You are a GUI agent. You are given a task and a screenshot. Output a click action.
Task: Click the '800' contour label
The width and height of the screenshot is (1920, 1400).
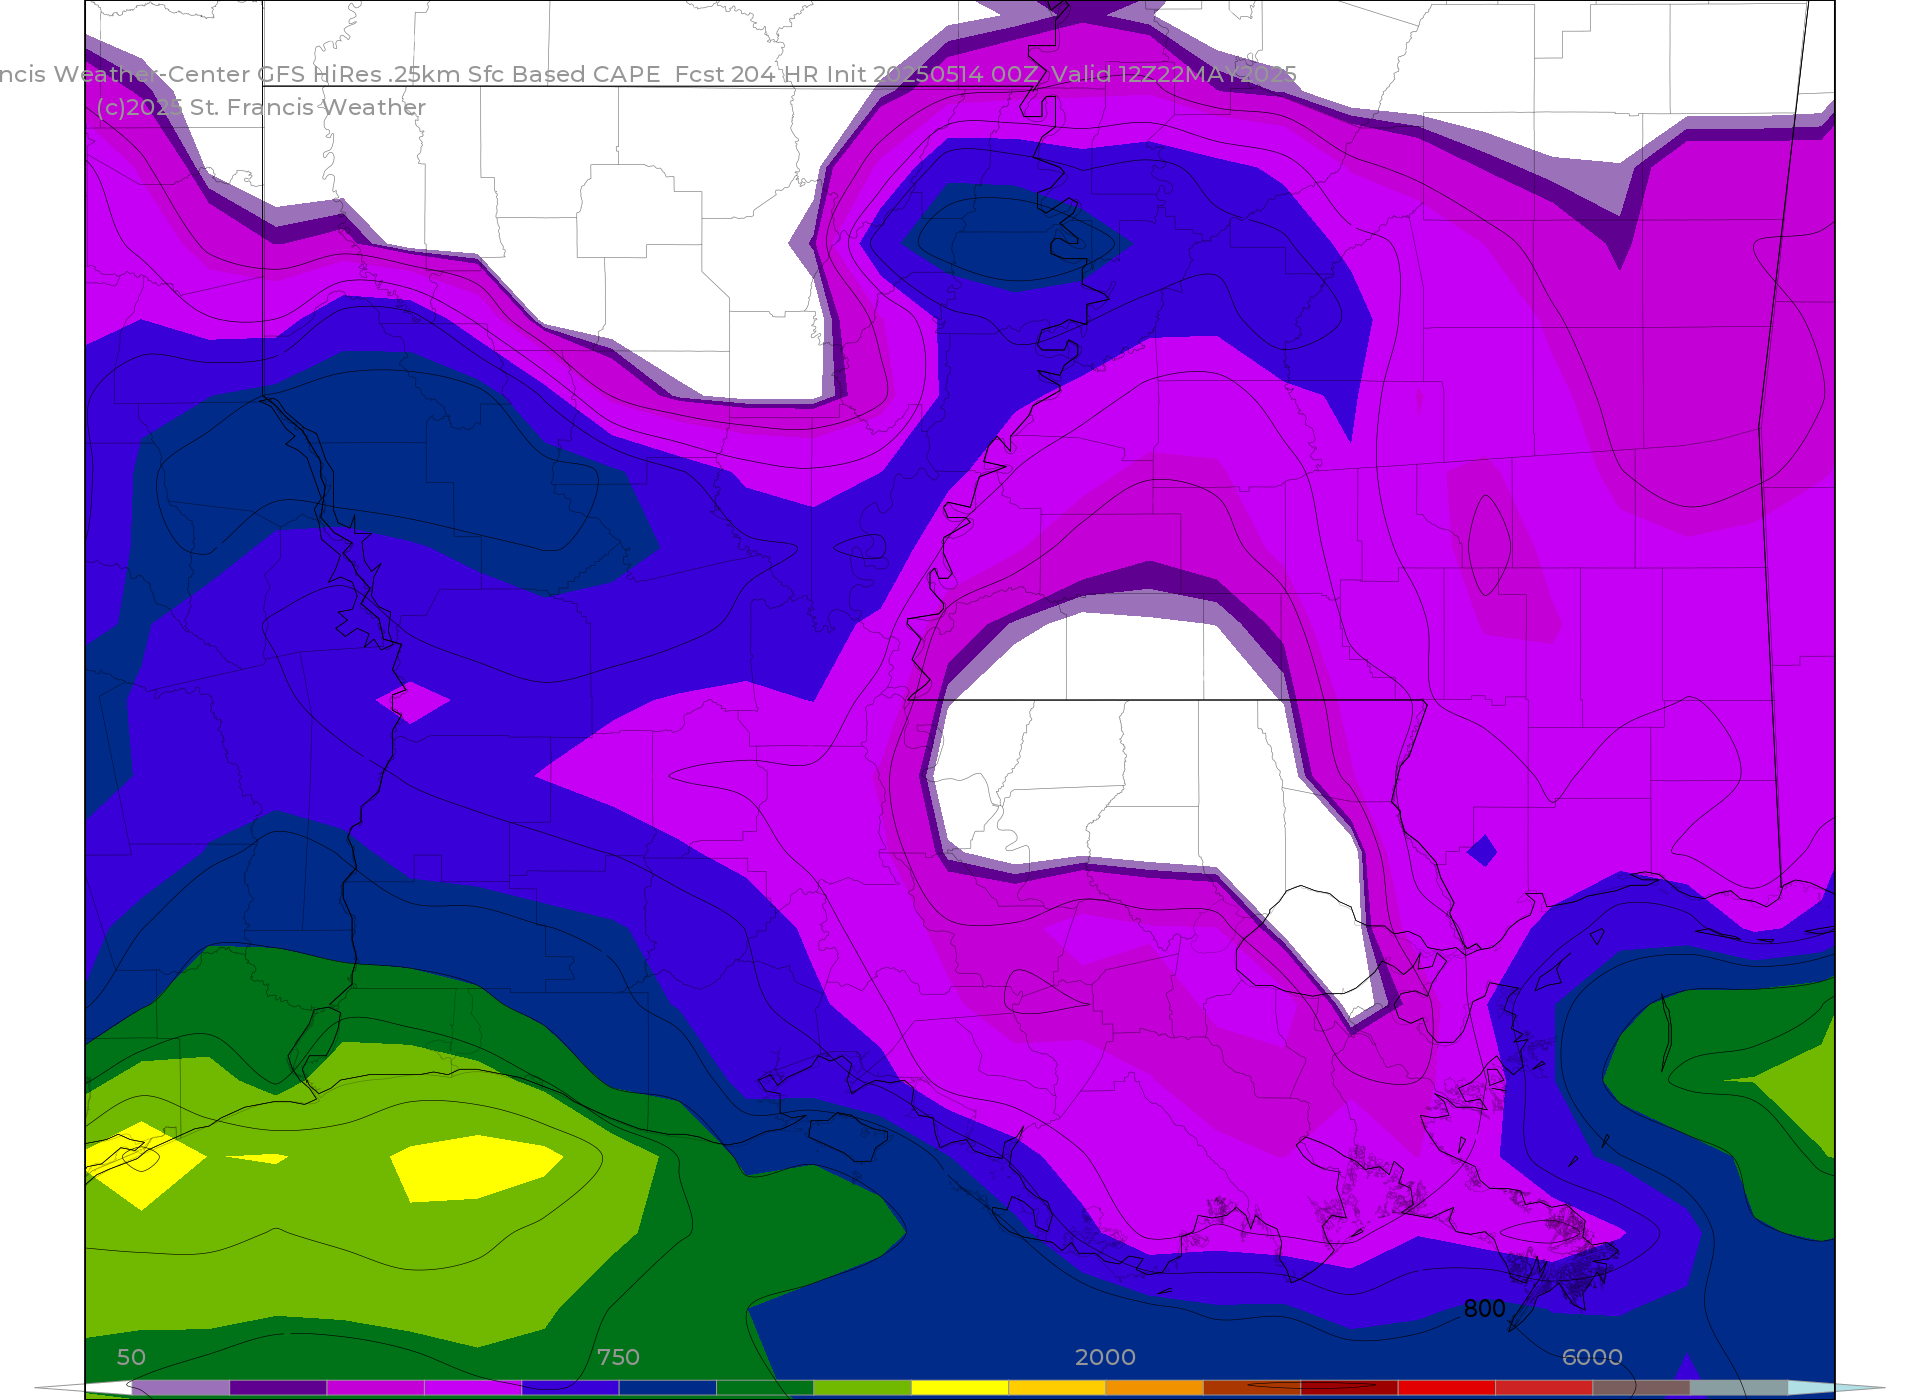(x=1484, y=1309)
